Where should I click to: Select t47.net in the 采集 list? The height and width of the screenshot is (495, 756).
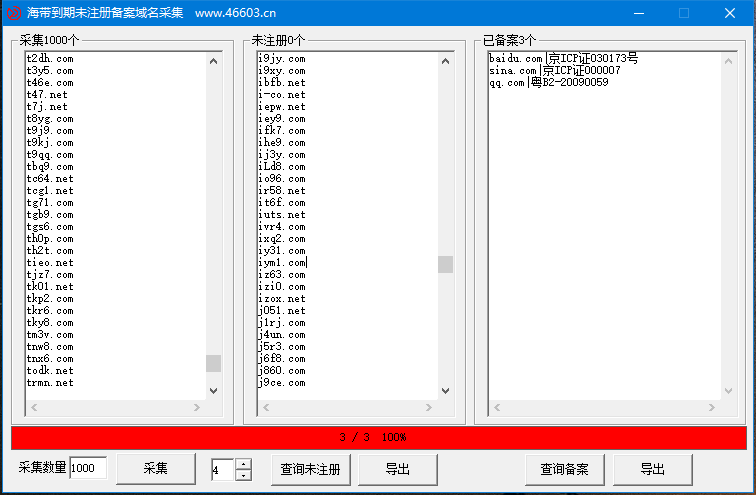pos(47,95)
